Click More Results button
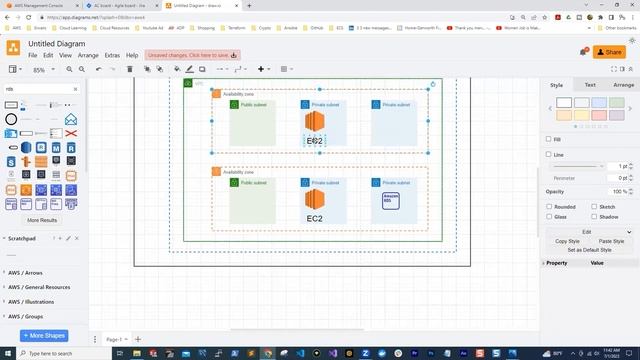Image resolution: width=640 pixels, height=360 pixels. 42,220
